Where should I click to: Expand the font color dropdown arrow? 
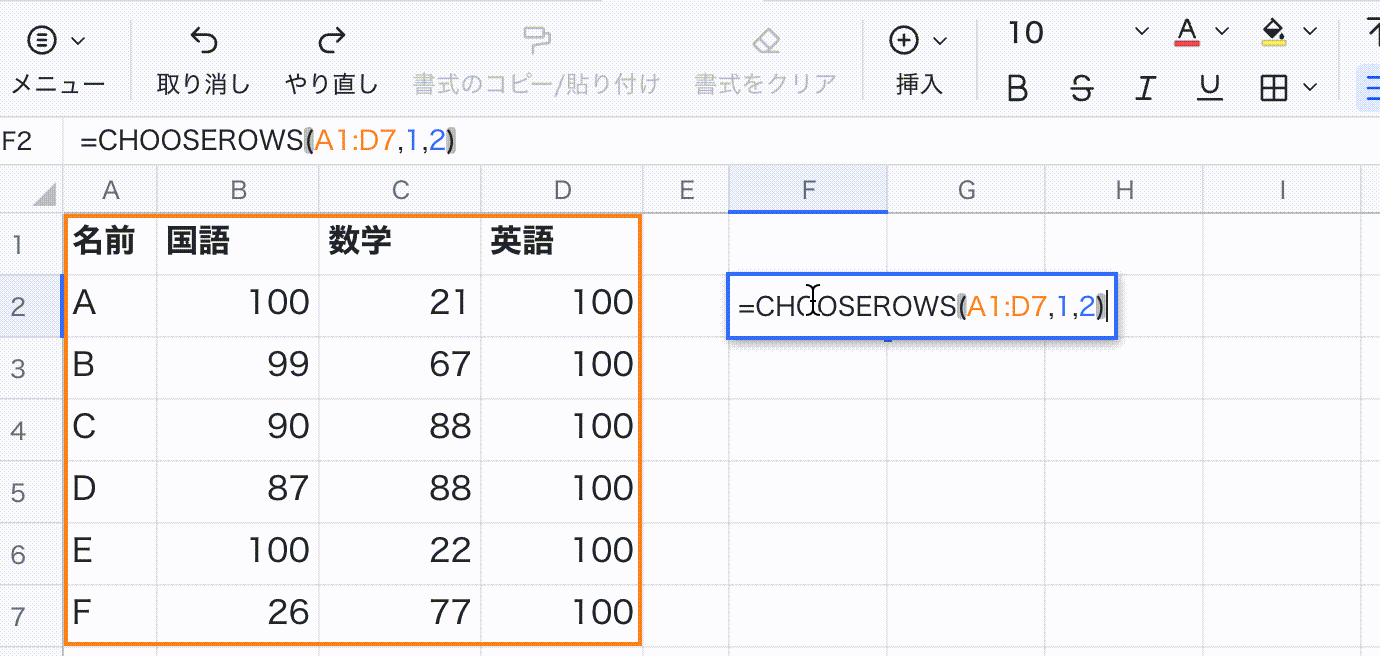point(1221,33)
